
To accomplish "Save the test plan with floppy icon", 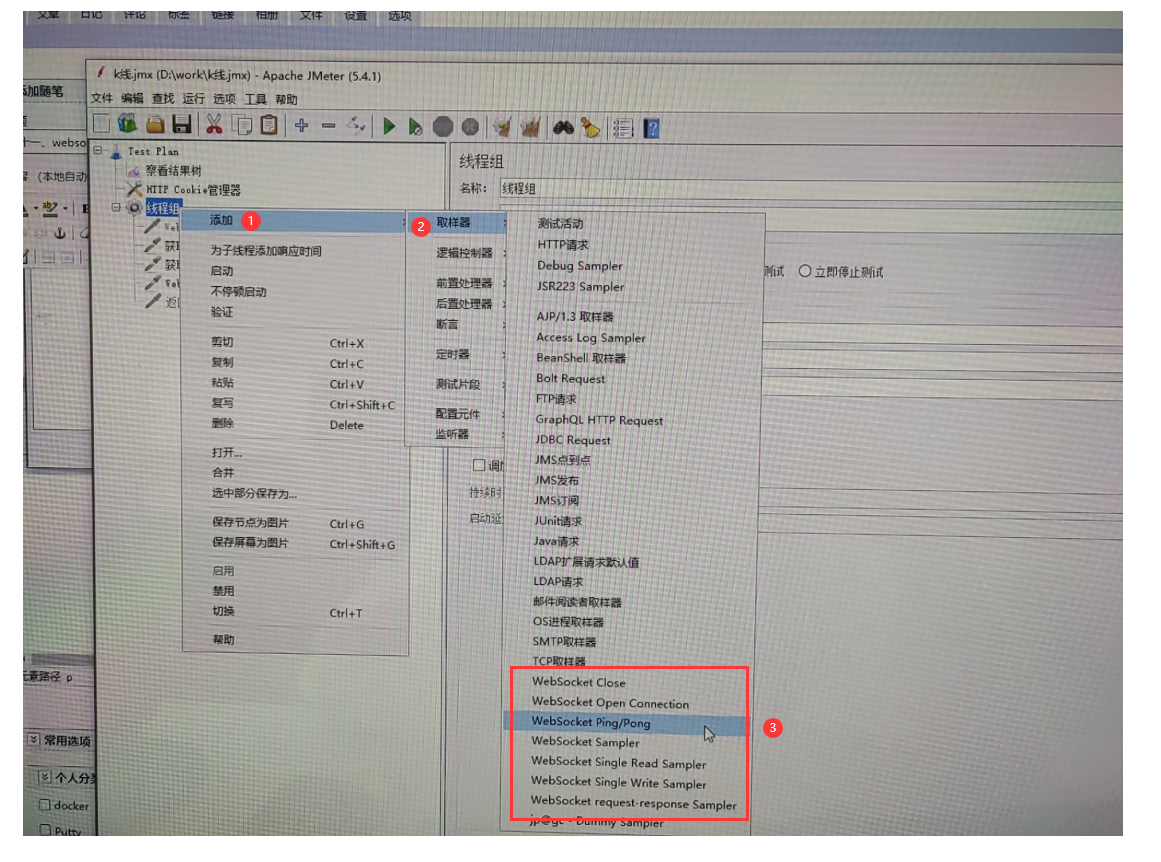I will point(181,124).
